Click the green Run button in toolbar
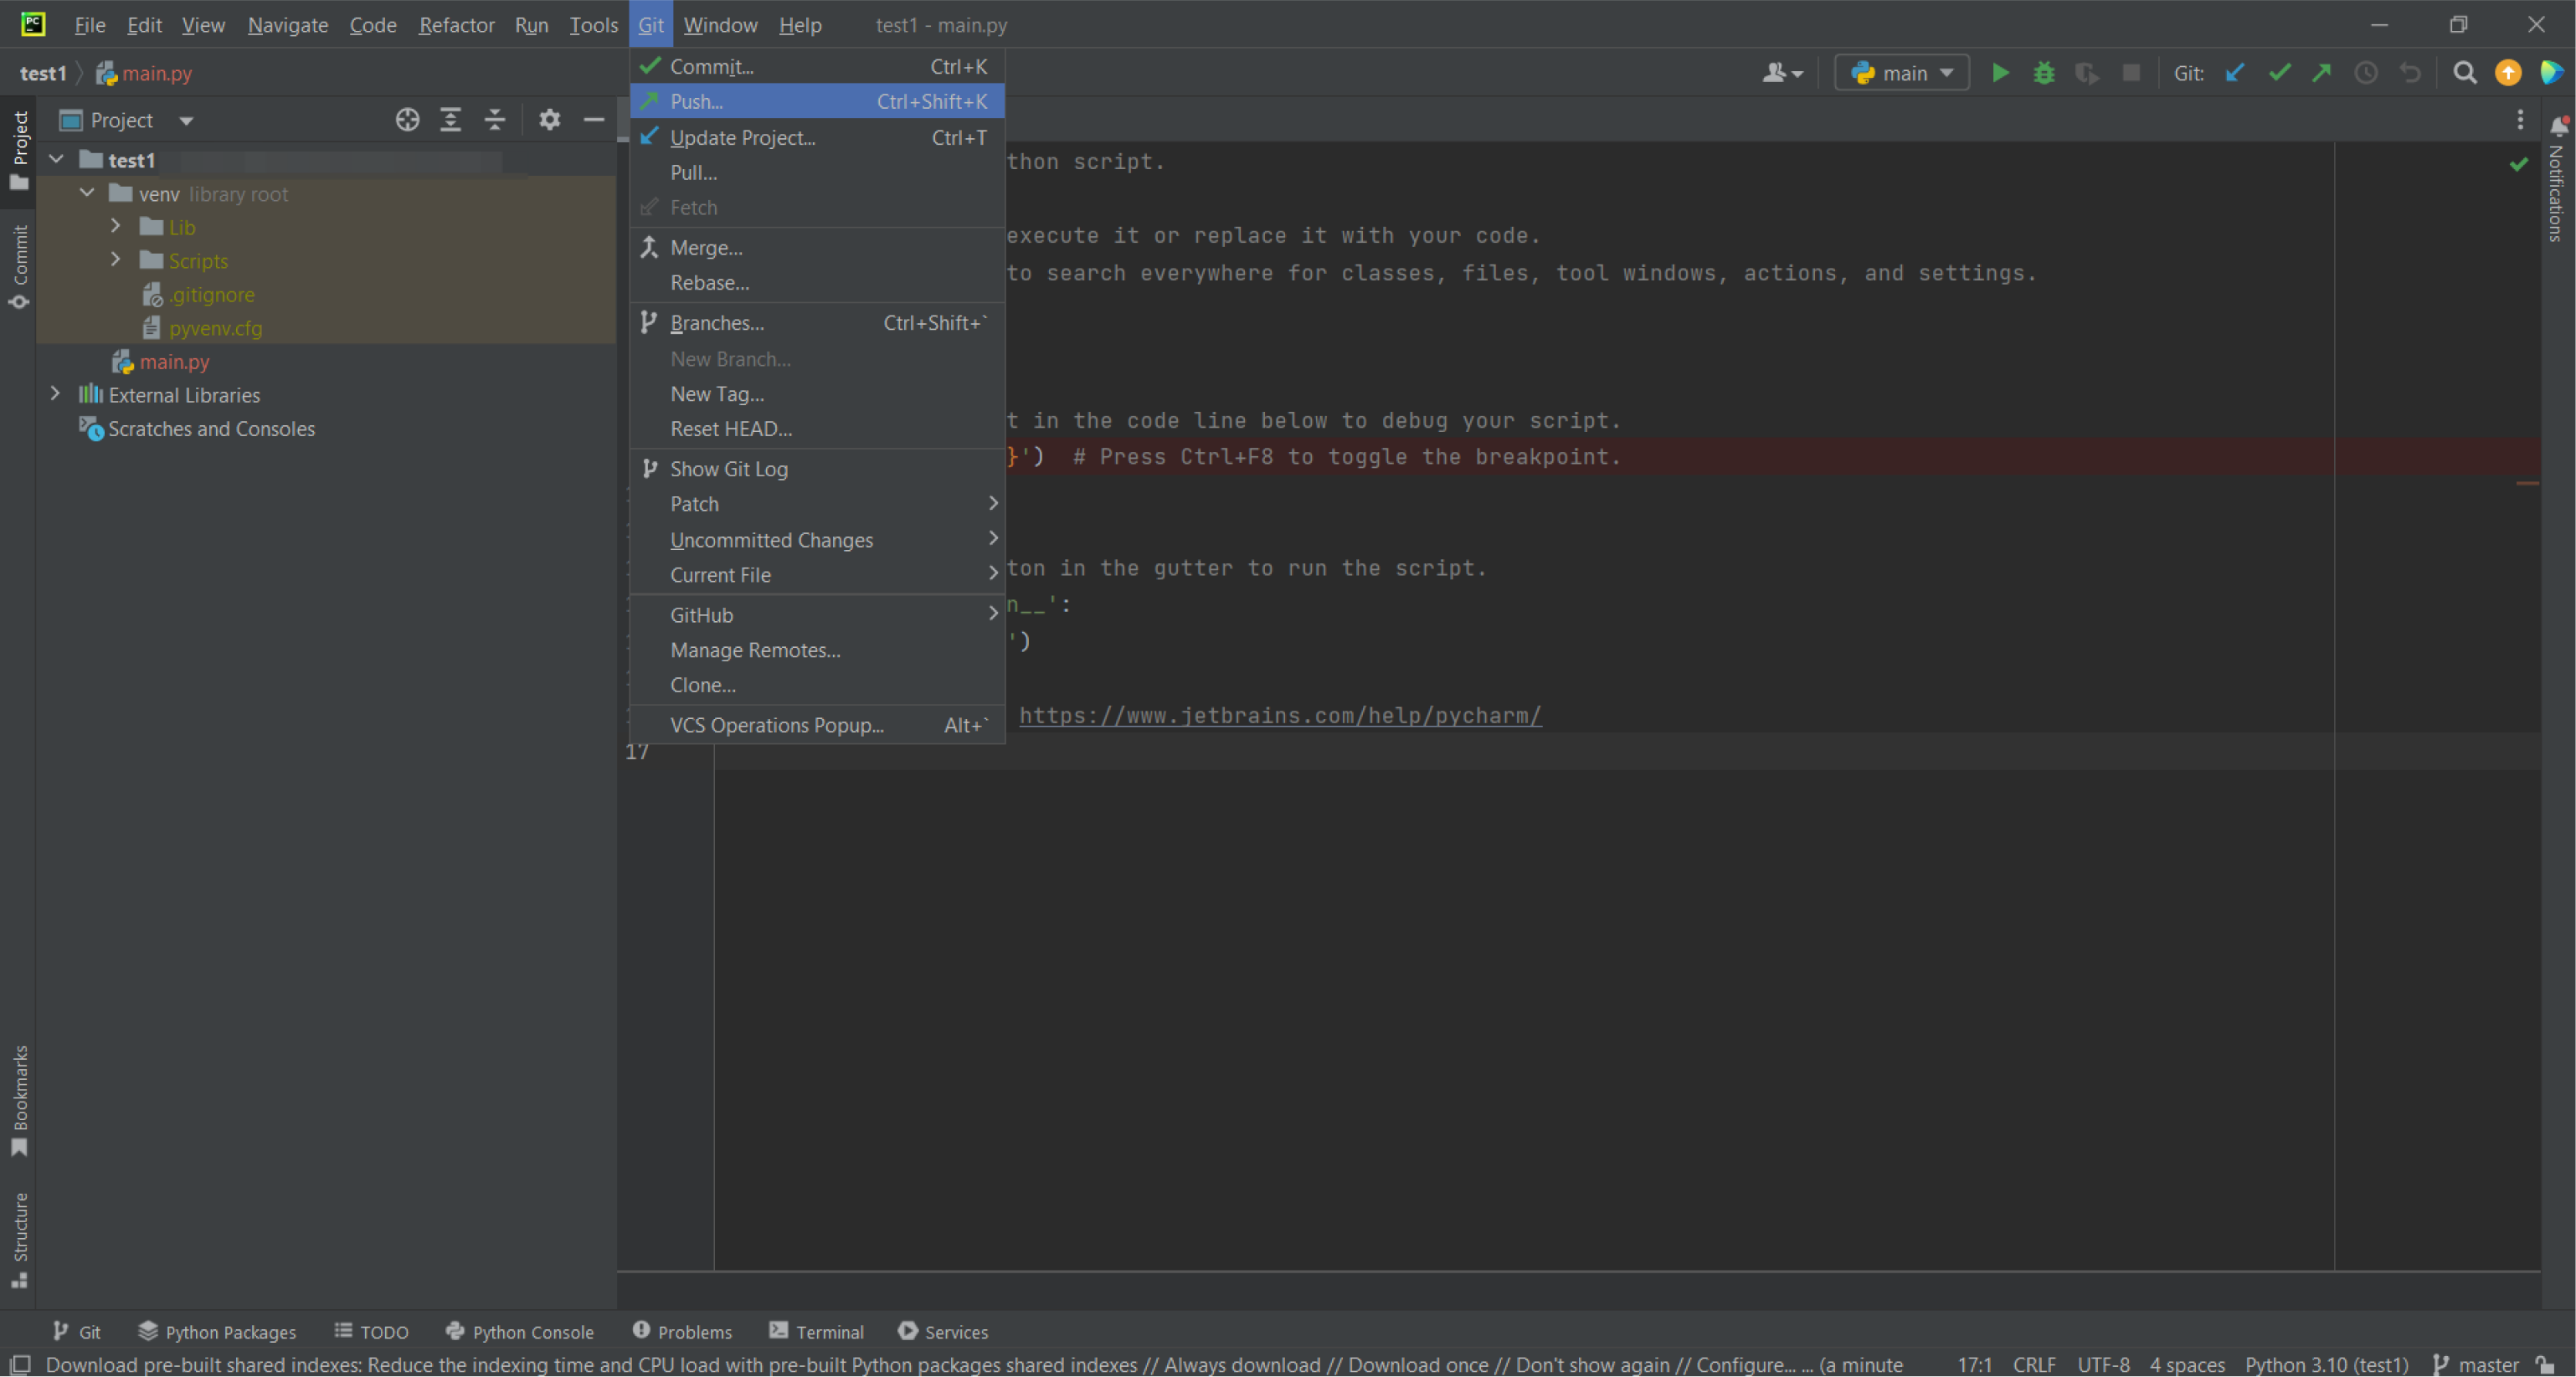This screenshot has height=1377, width=2576. [2000, 73]
